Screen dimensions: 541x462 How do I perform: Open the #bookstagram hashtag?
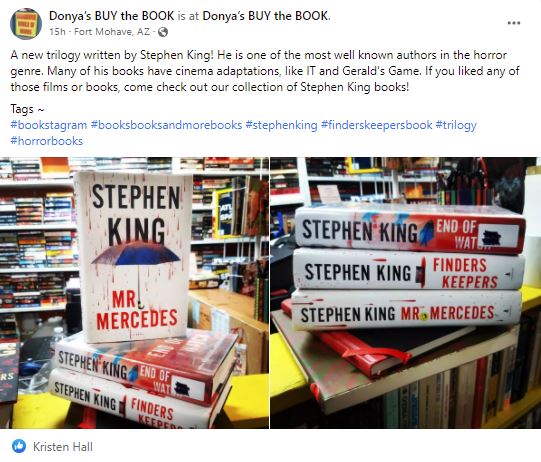tap(49, 125)
